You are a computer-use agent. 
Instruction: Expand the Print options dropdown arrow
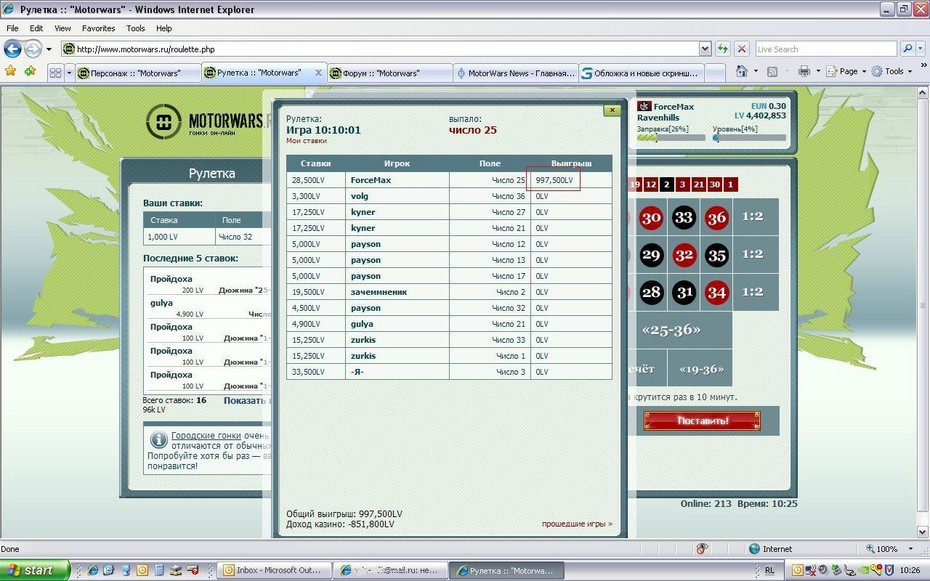[818, 71]
